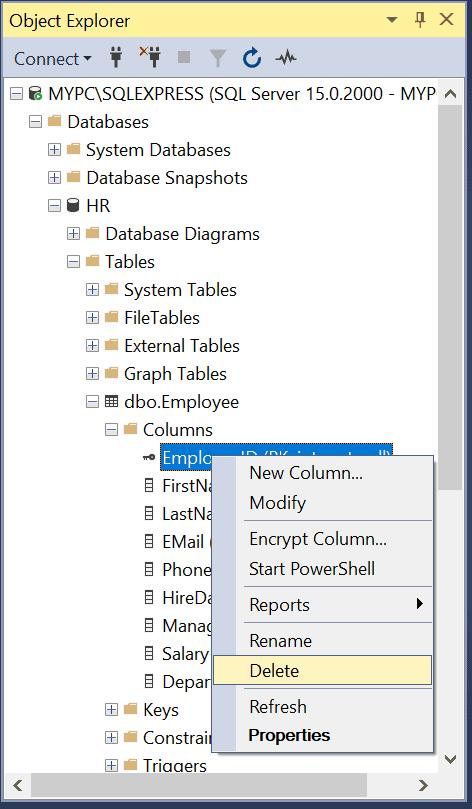
Task: Click the primary key icon of EmployeeID column
Action: 149,457
